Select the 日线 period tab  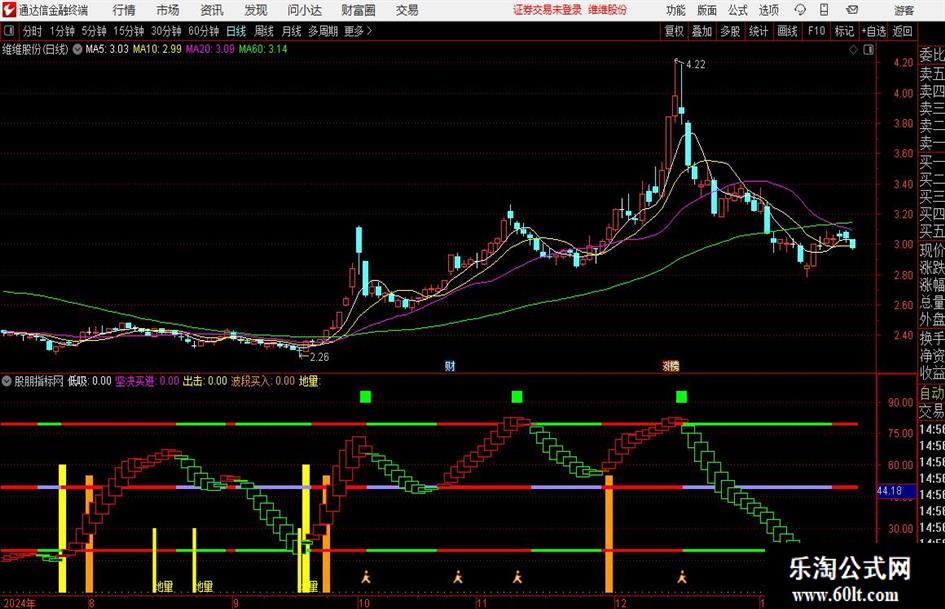[236, 31]
